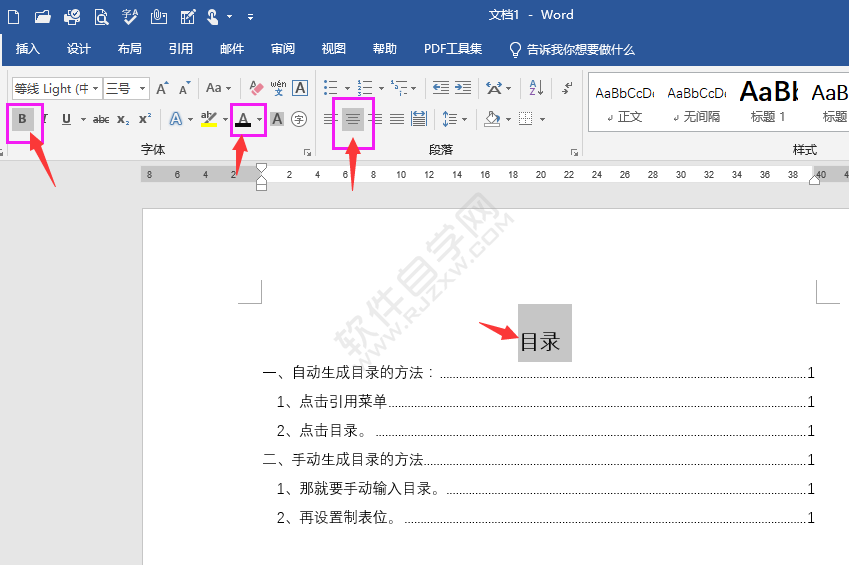Open highlight color dropdown arrow
Image resolution: width=849 pixels, height=565 pixels.
tap(225, 119)
